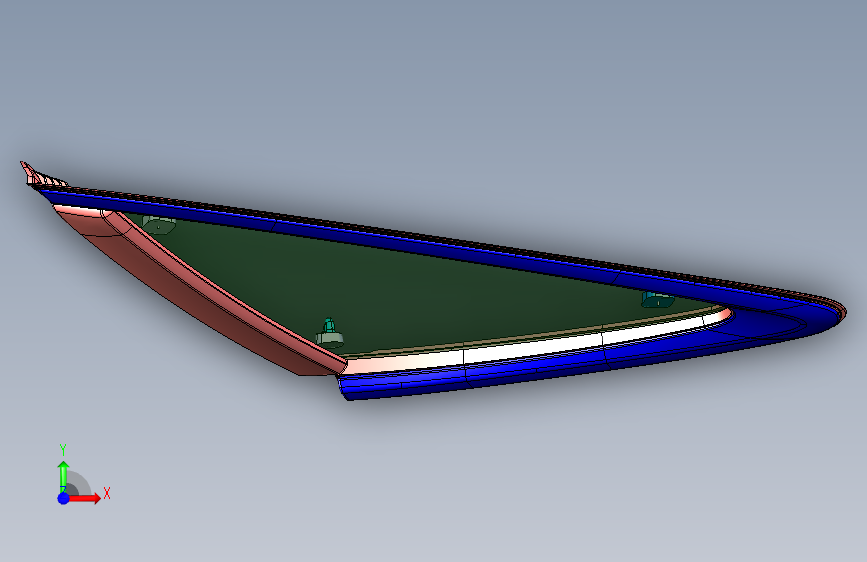Click the red X axis arrow on triad

click(84, 498)
